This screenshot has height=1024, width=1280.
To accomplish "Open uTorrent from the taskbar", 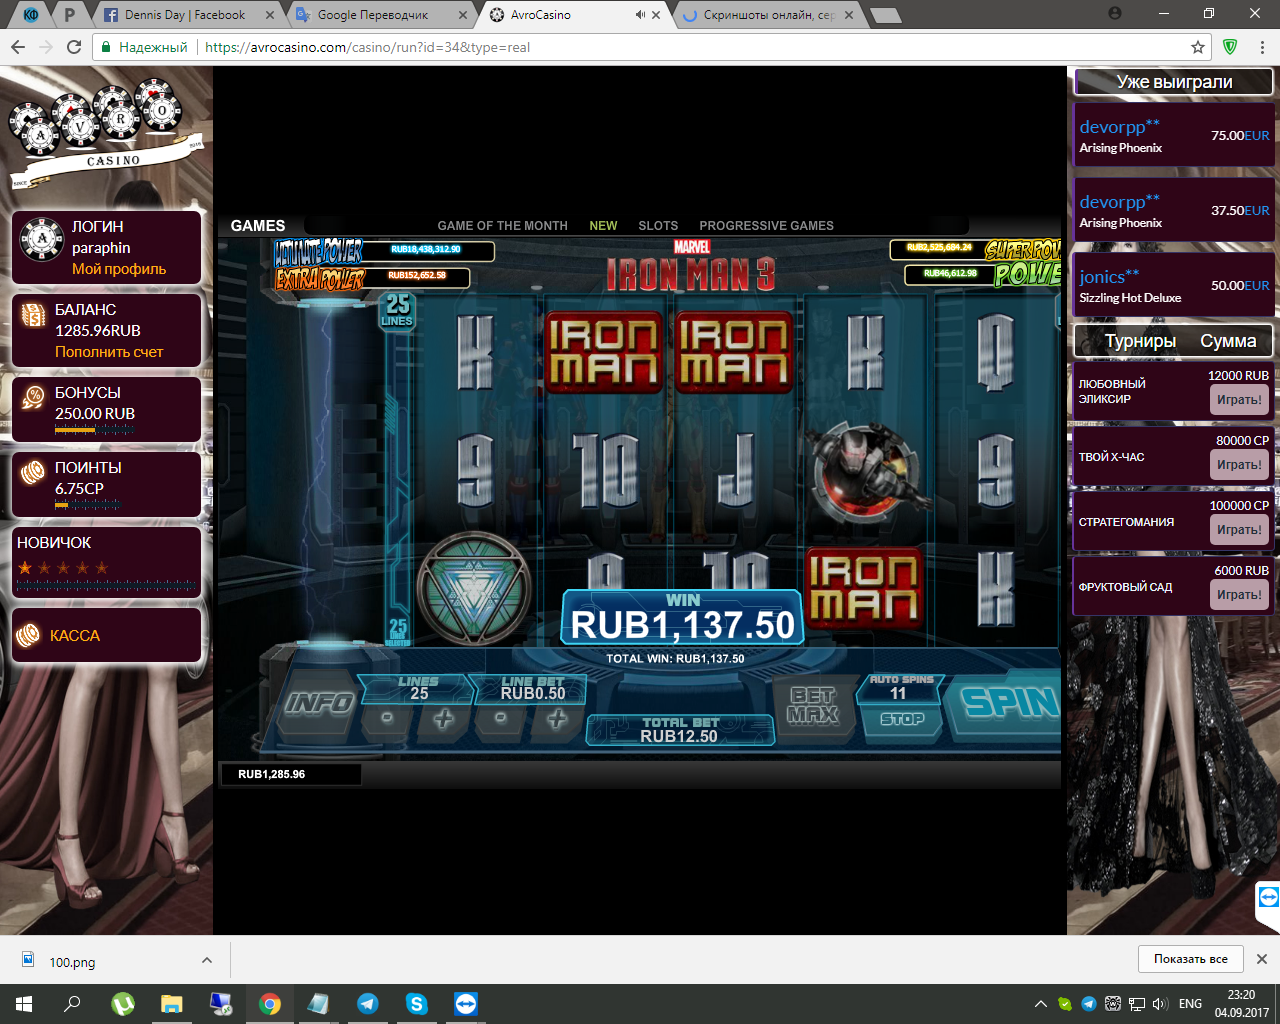I will coord(123,1004).
